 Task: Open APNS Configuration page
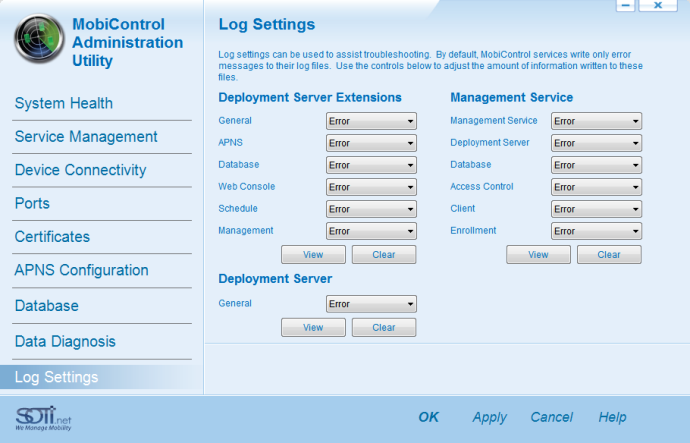[81, 270]
